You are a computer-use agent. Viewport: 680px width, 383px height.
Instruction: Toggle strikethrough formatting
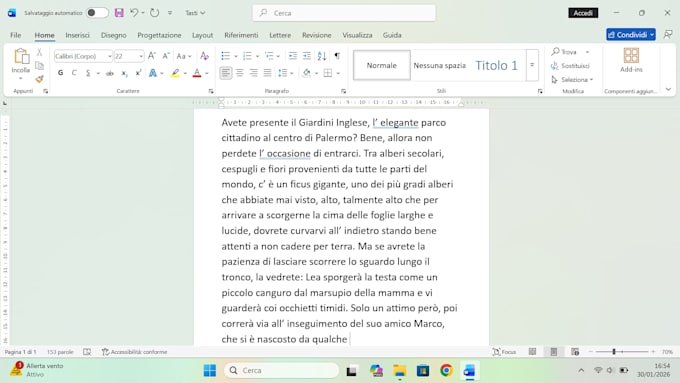pyautogui.click(x=110, y=73)
